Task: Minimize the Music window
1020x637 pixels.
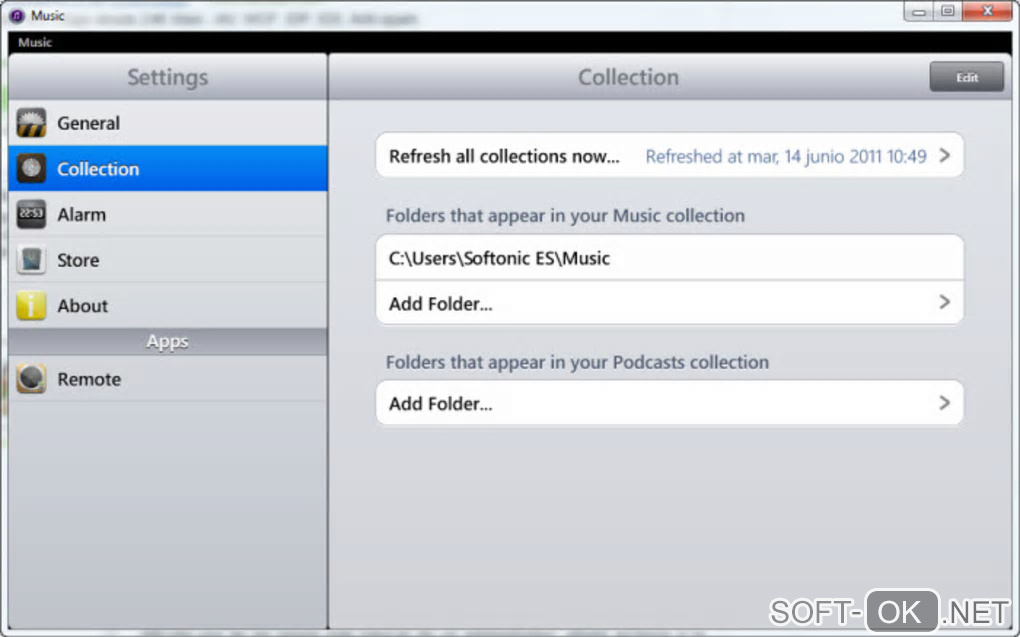Action: coord(919,12)
